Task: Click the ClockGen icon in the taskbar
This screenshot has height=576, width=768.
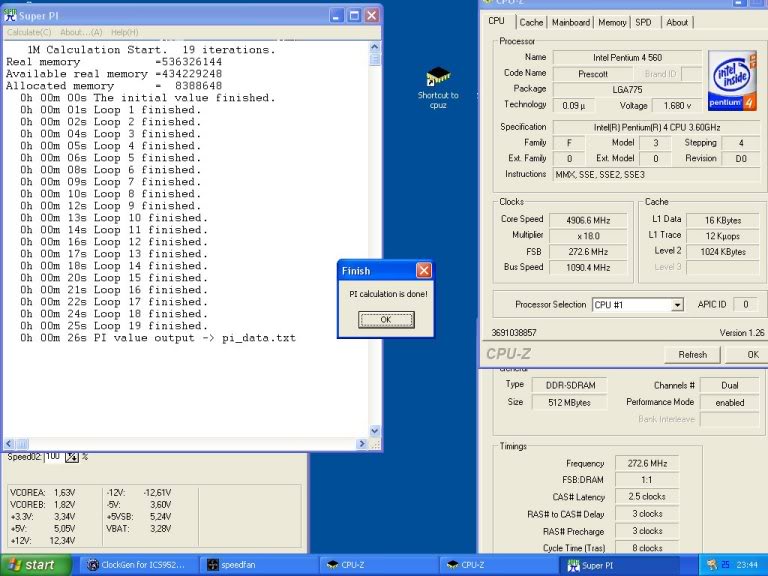Action: (x=93, y=565)
